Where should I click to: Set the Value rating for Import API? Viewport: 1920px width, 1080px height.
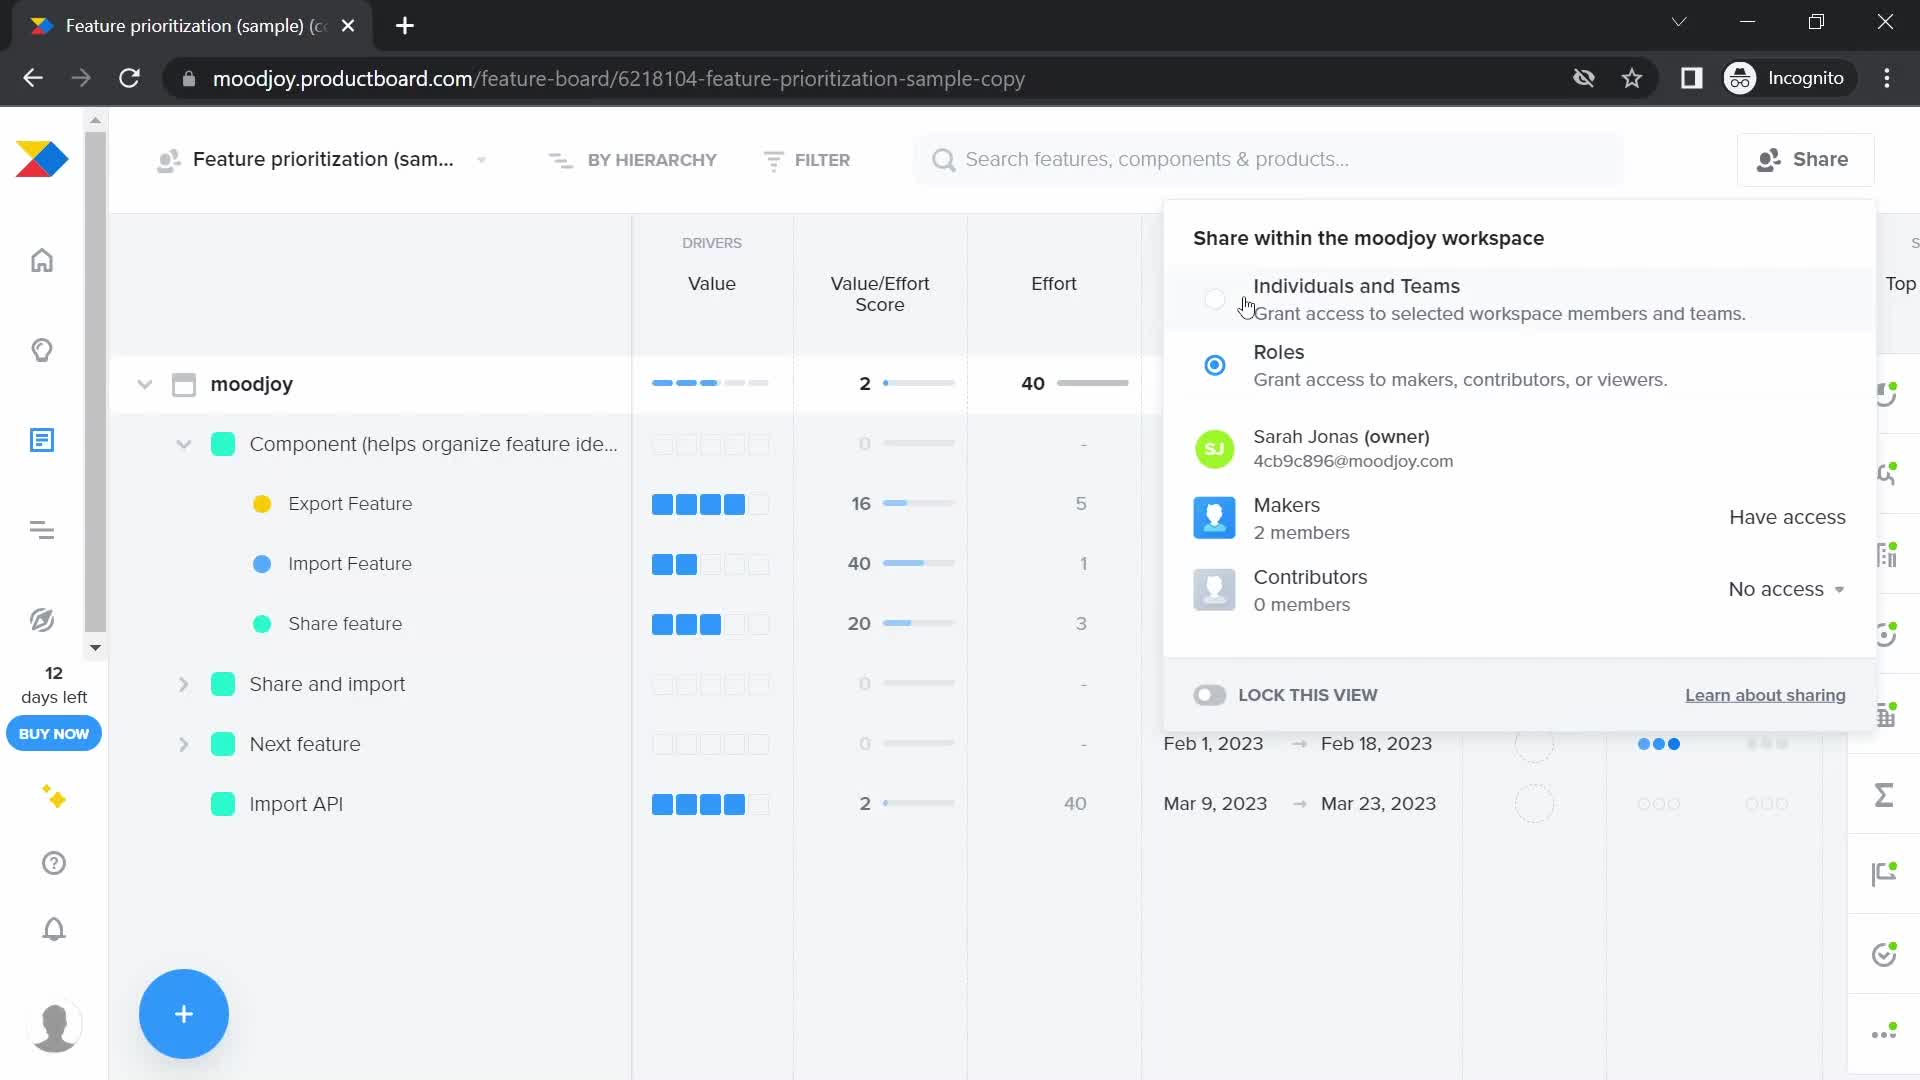(x=711, y=804)
